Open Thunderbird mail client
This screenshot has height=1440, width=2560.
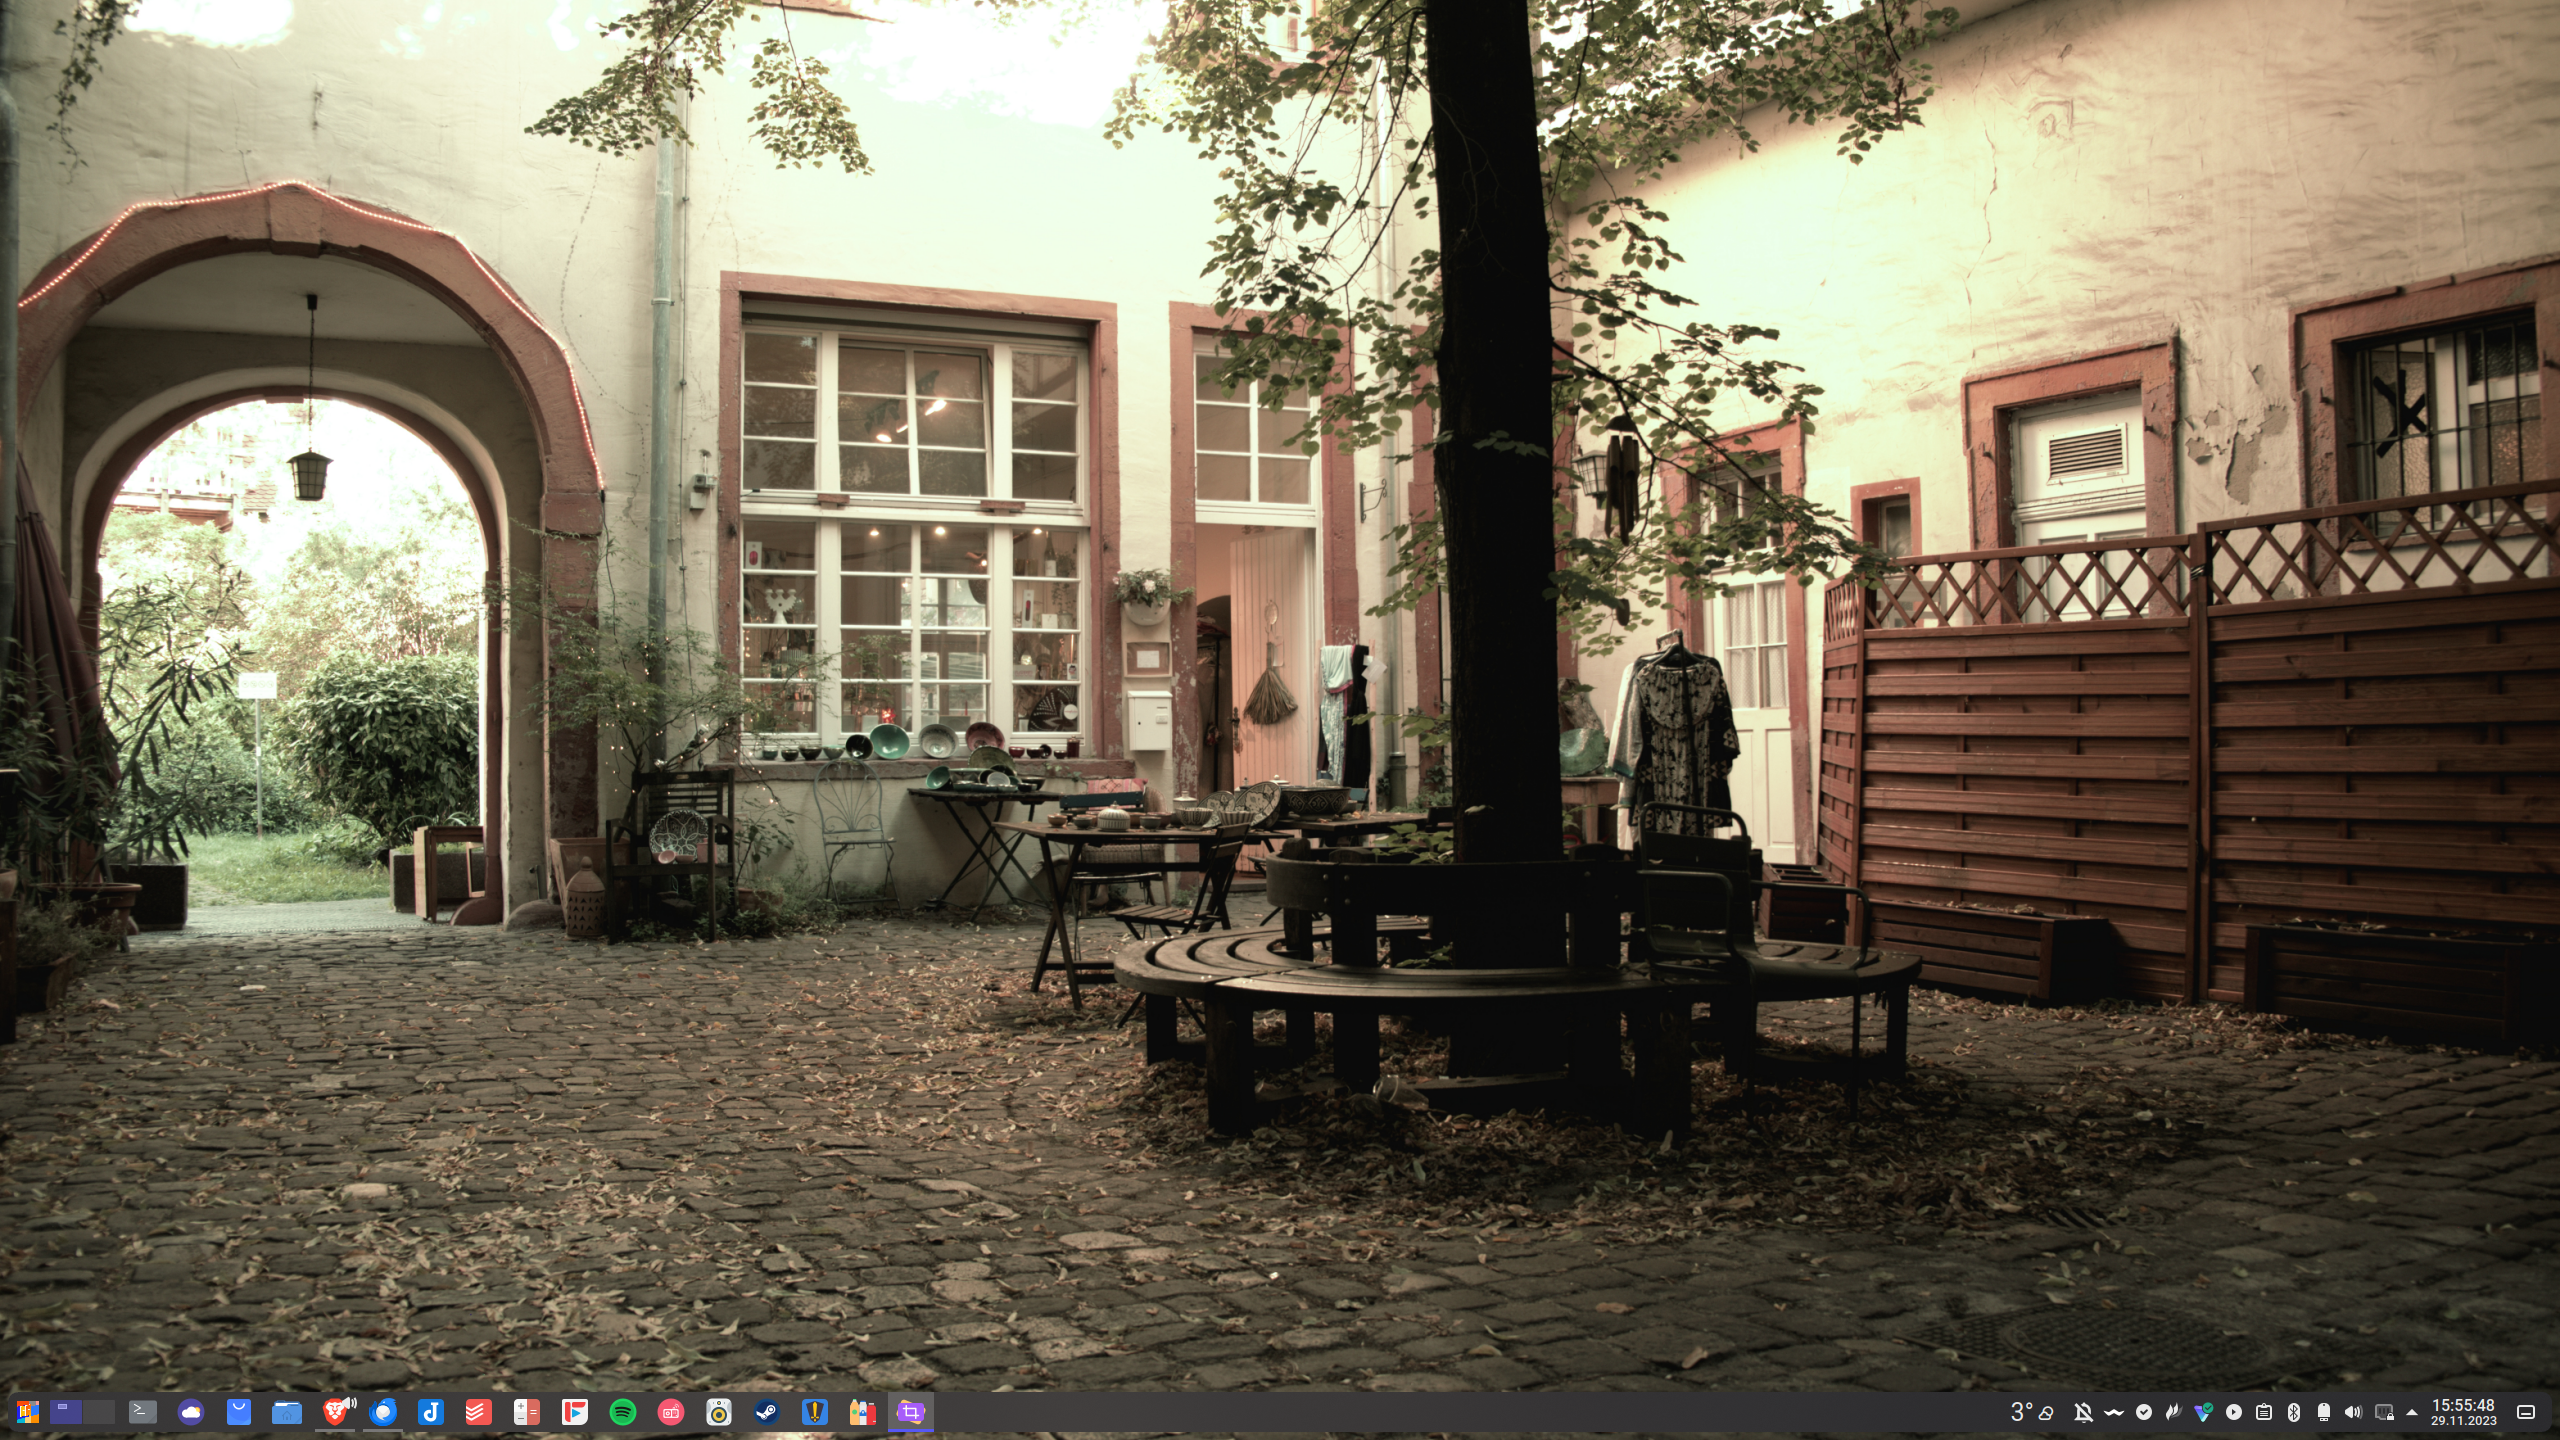pos(383,1414)
